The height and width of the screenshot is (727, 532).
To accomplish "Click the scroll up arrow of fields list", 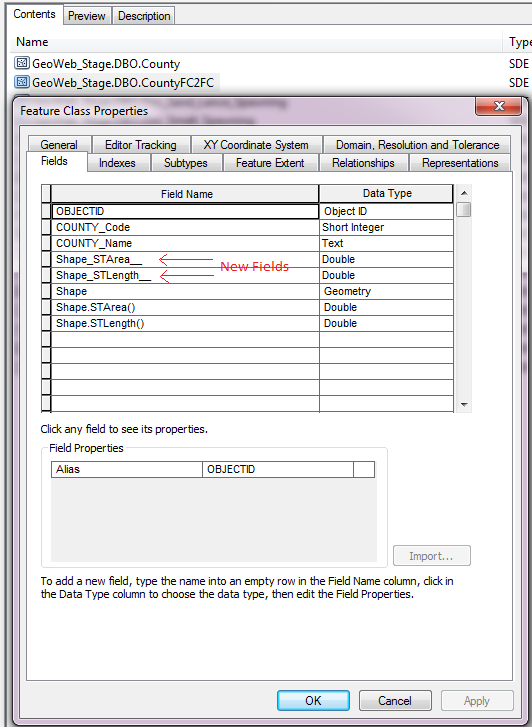I will [x=463, y=193].
